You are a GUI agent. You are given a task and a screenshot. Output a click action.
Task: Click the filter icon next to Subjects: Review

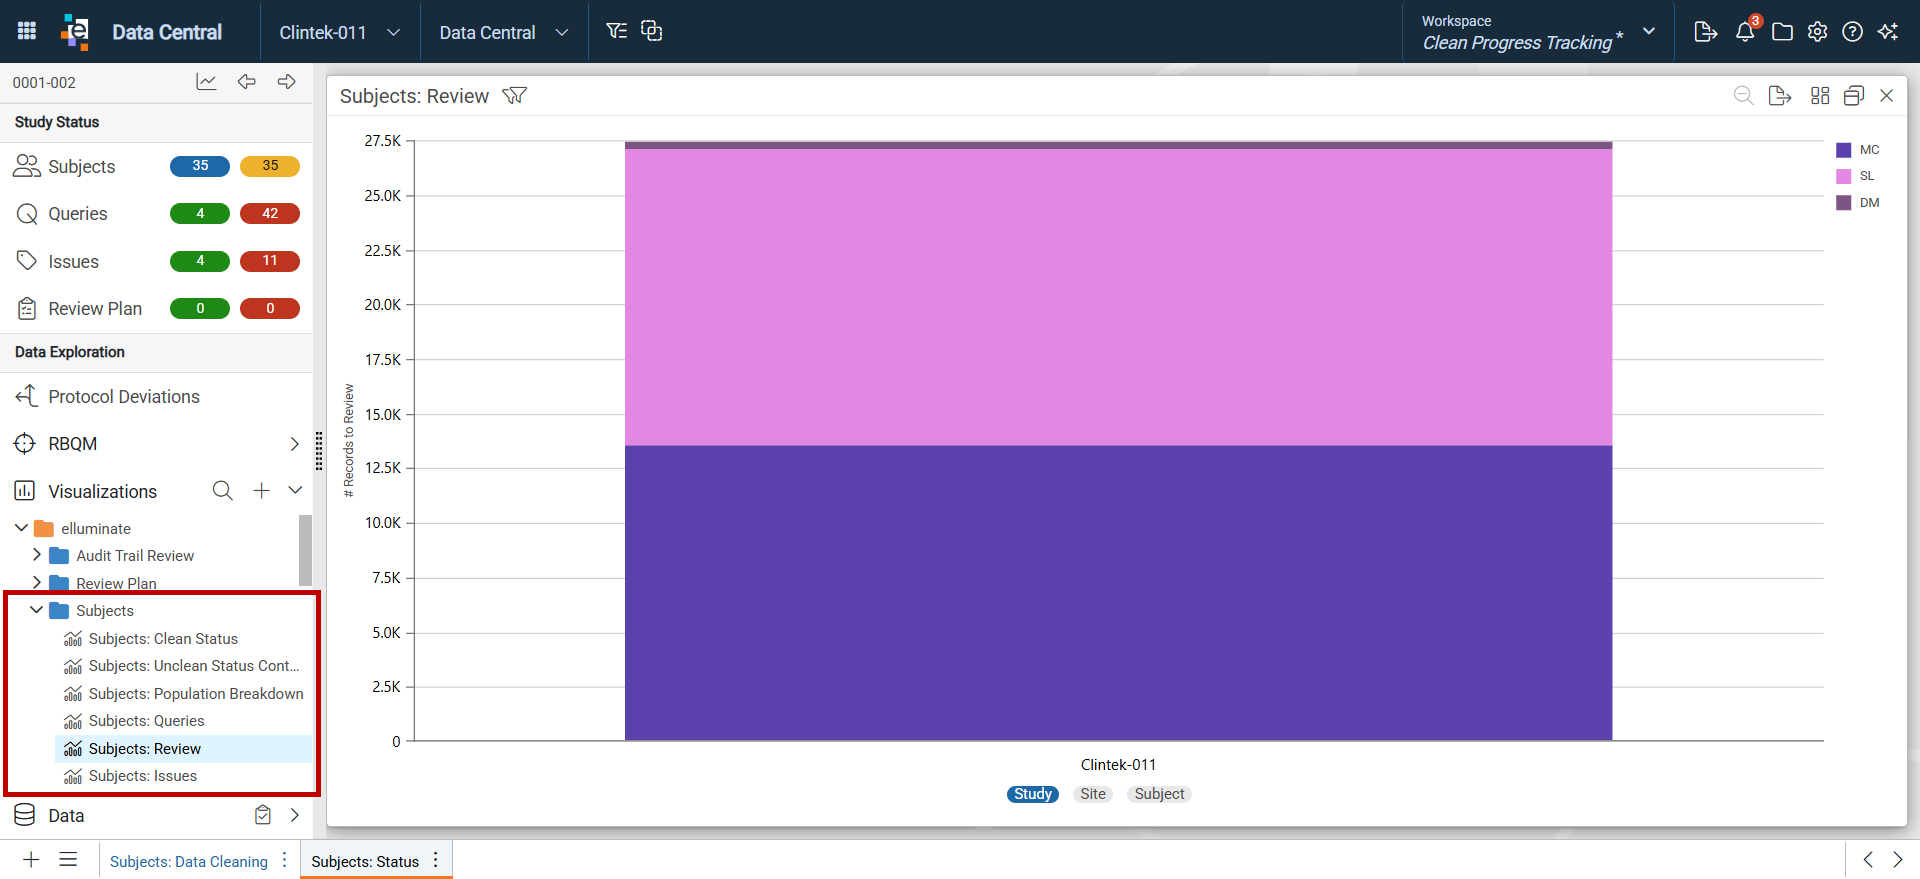514,96
